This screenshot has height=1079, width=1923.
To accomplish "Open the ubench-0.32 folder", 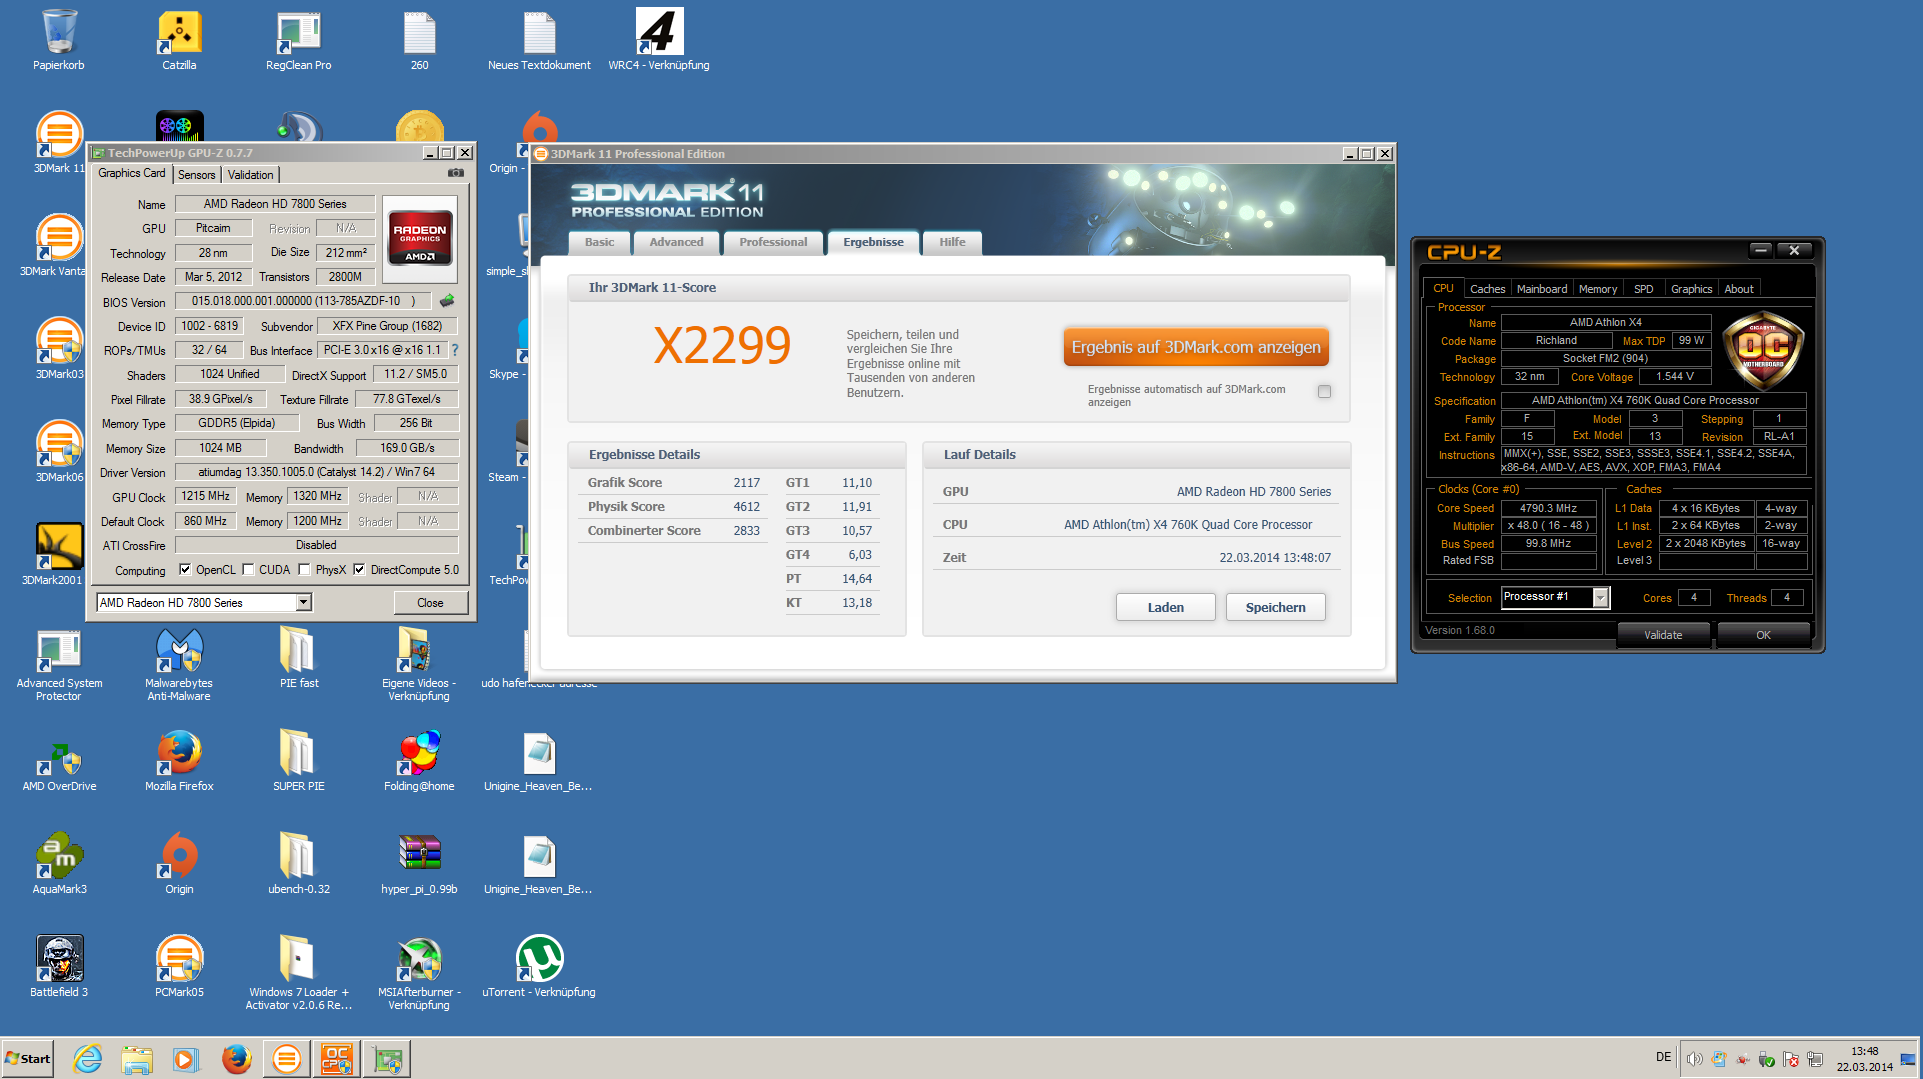I will 298,863.
